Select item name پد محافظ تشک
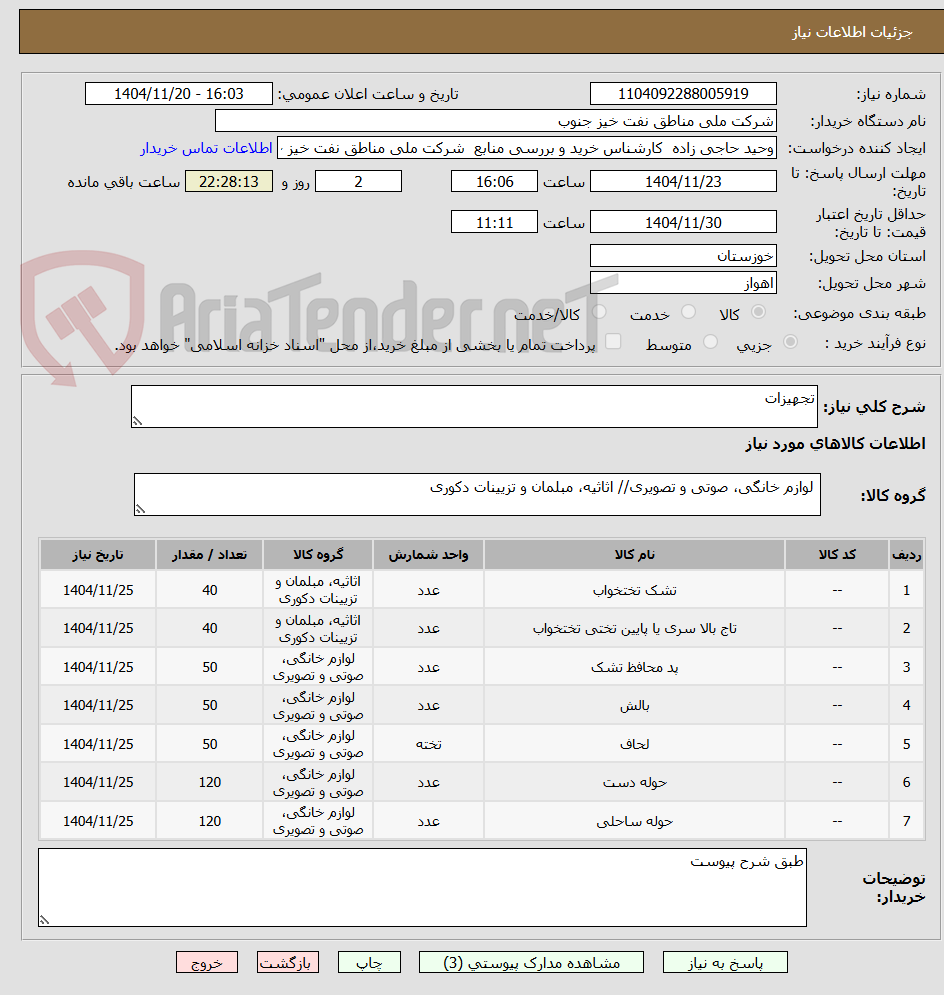944x995 pixels. tap(634, 667)
